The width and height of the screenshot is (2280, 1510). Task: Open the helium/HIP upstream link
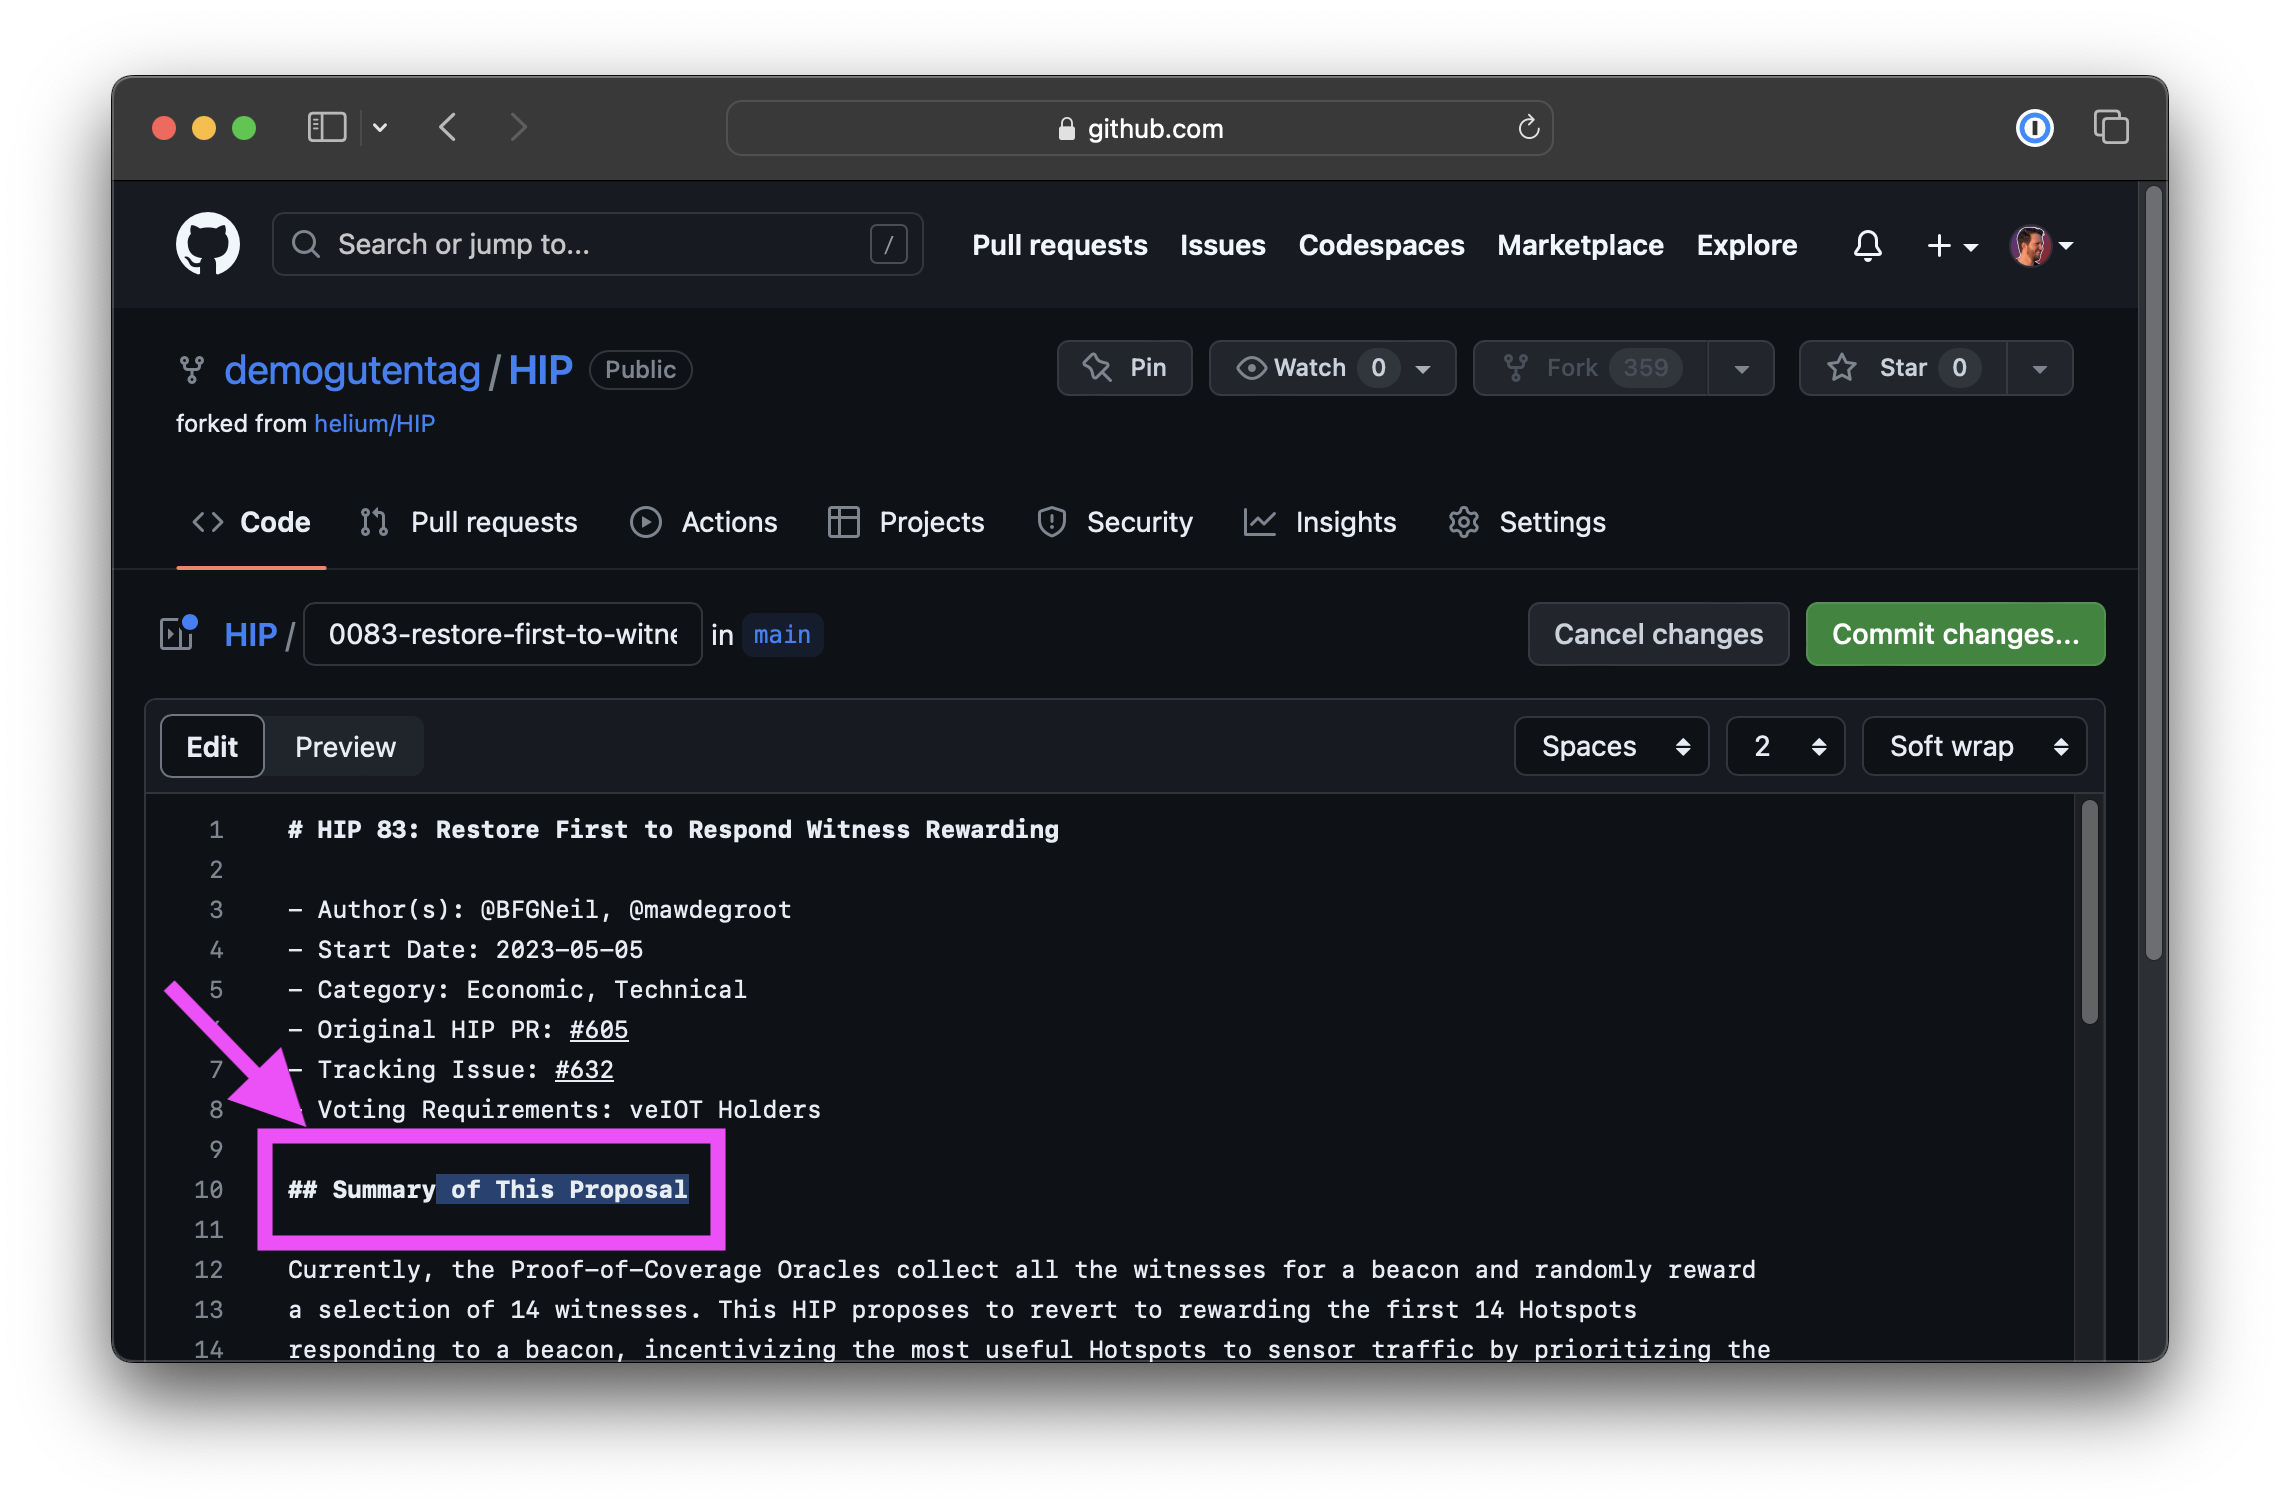point(374,424)
